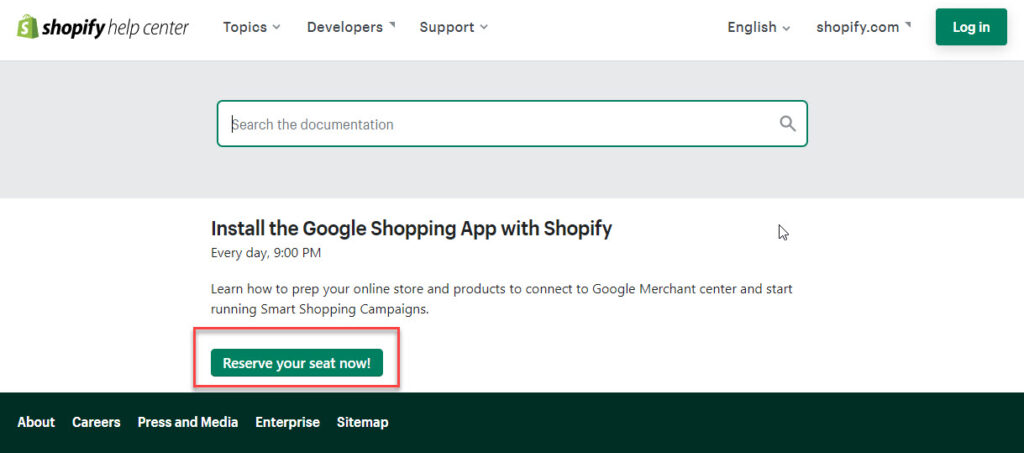
Task: Open the shopify.com navigation link
Action: click(863, 27)
